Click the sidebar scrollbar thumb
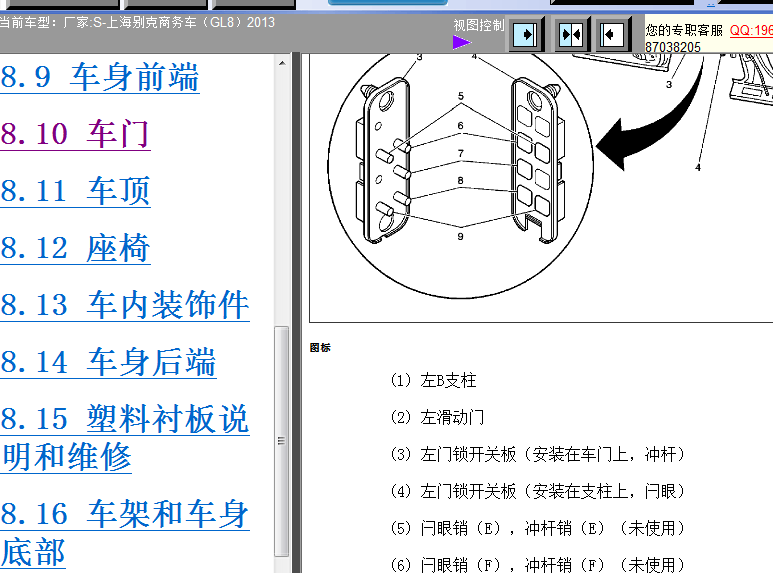The image size is (773, 573). 282,440
